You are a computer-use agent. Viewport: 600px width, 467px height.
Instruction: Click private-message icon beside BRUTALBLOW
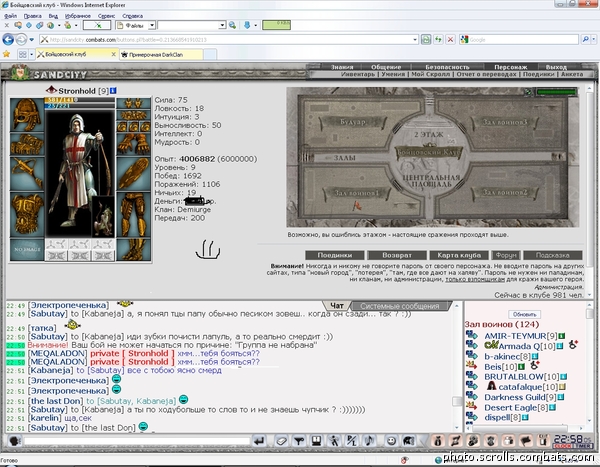472,376
